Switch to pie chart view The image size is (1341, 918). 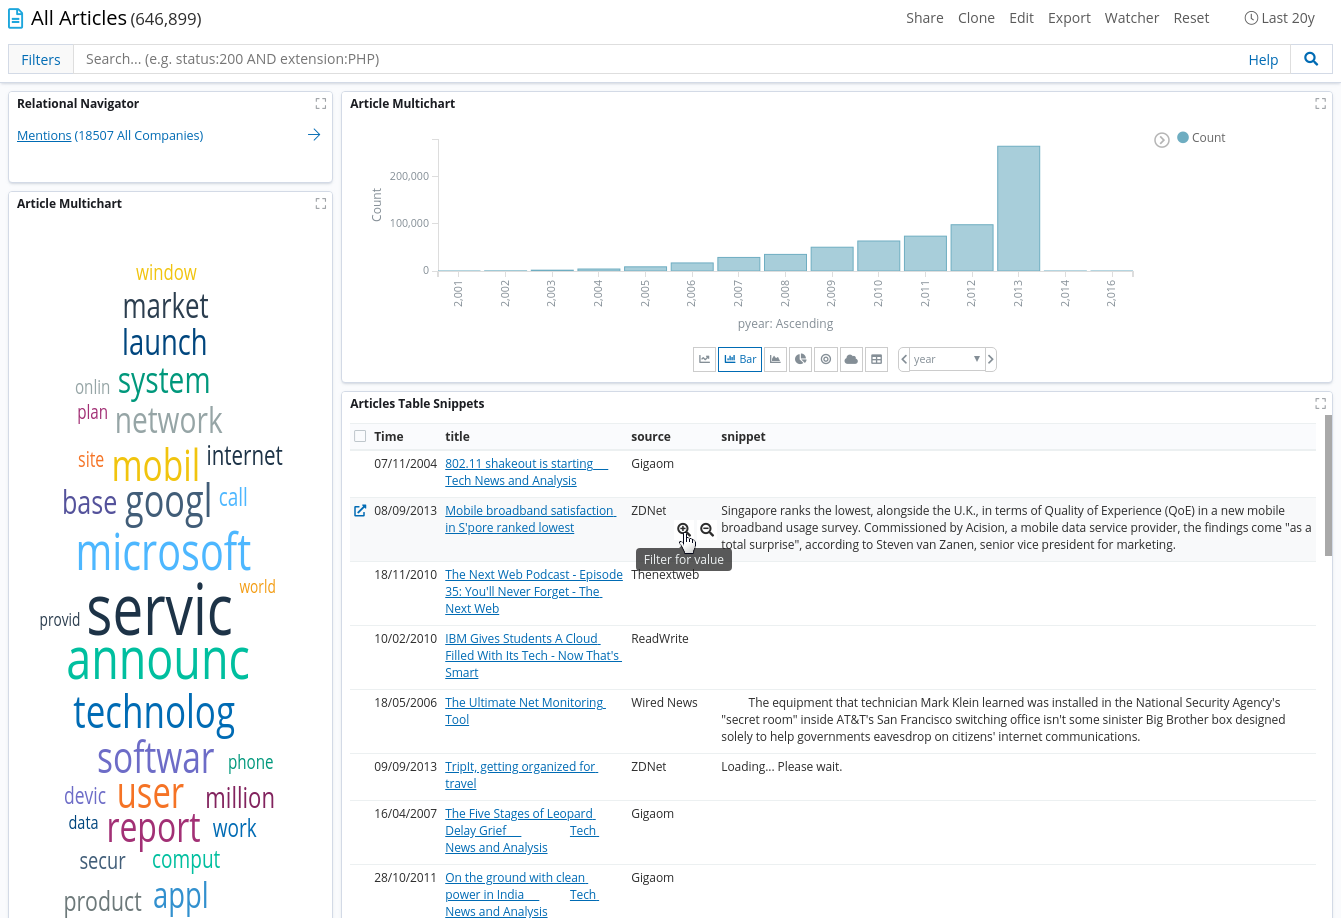coord(800,359)
